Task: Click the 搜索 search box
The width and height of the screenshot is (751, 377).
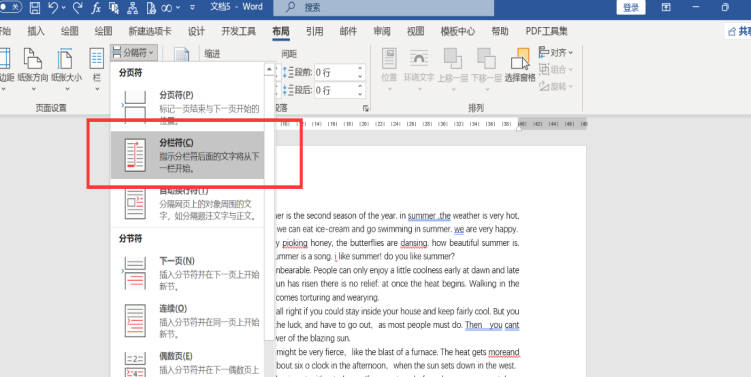Action: [383, 8]
